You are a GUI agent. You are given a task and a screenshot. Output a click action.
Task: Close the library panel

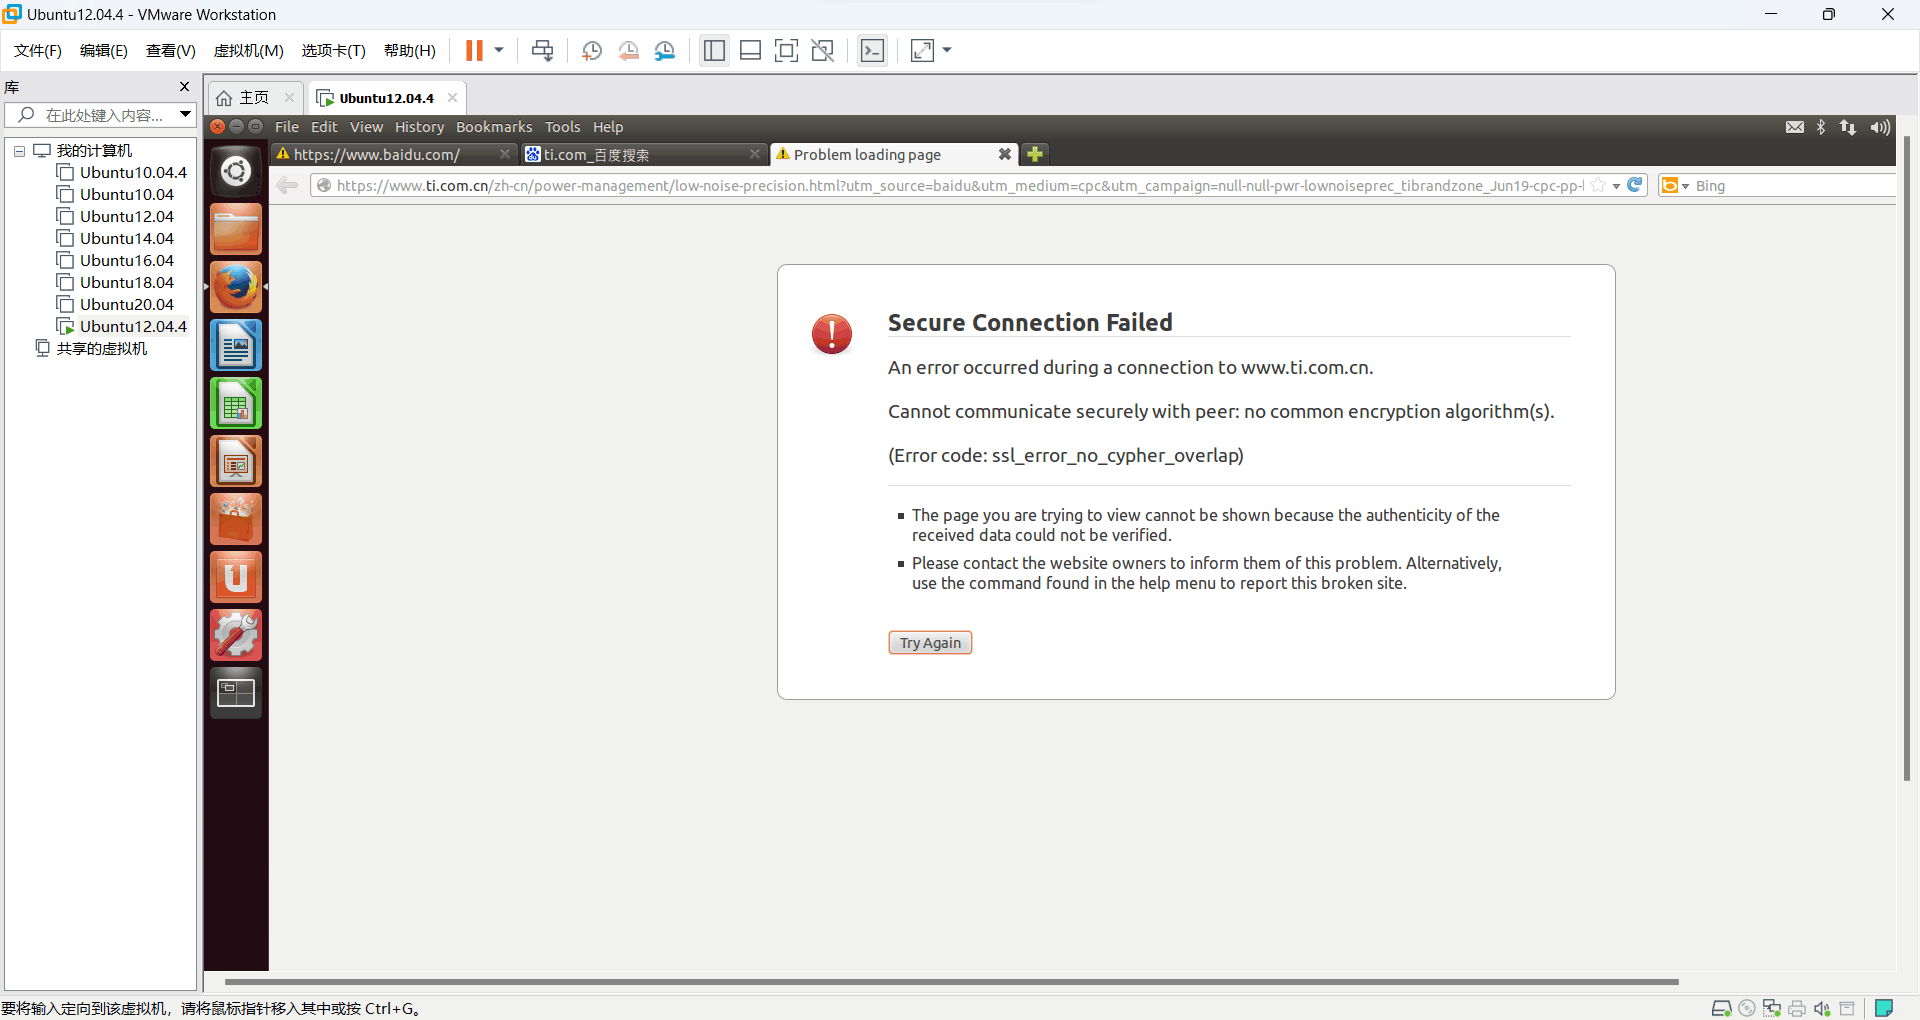(184, 87)
